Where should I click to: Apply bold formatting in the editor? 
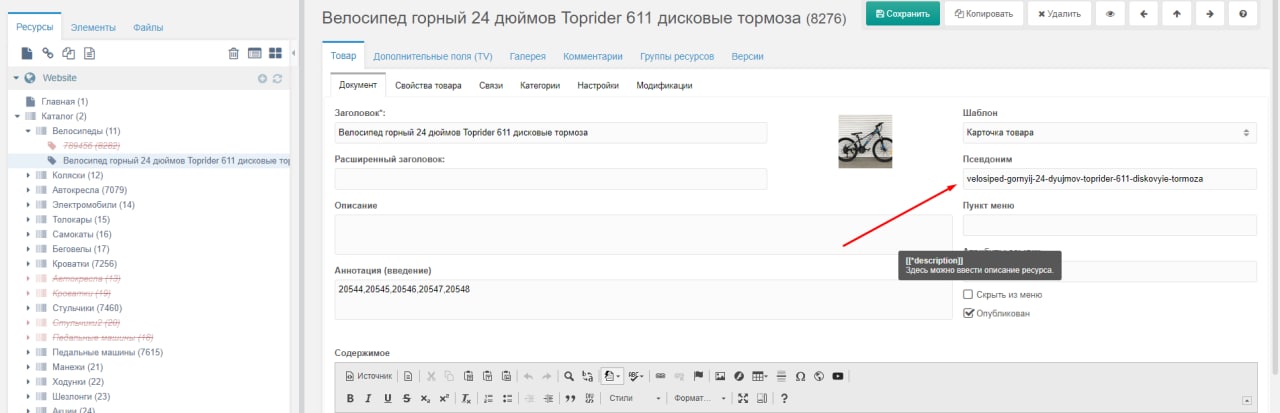coord(350,398)
